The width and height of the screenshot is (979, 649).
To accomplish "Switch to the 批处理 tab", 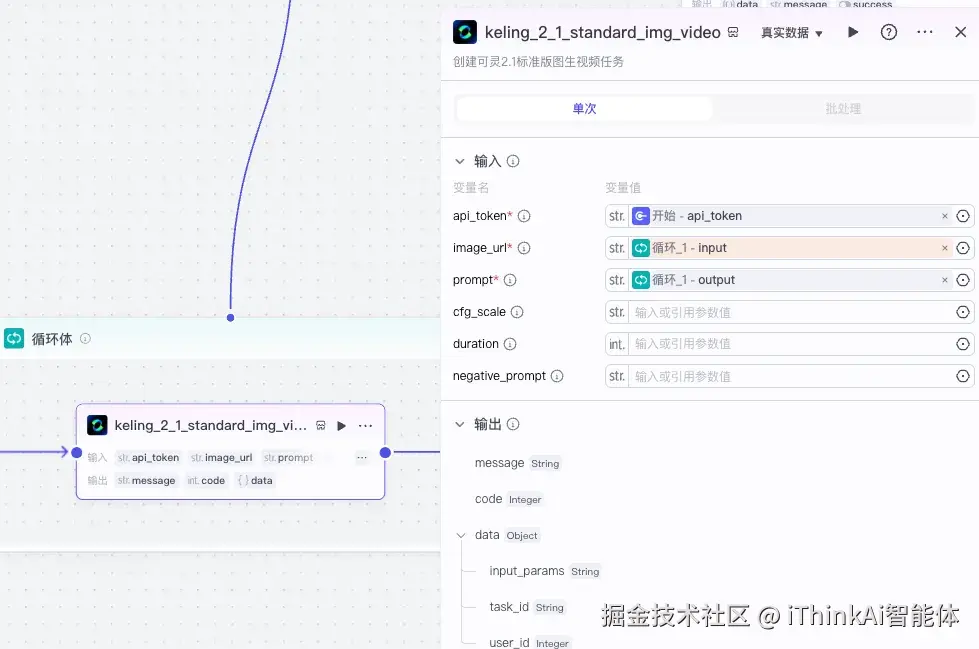I will click(845, 108).
